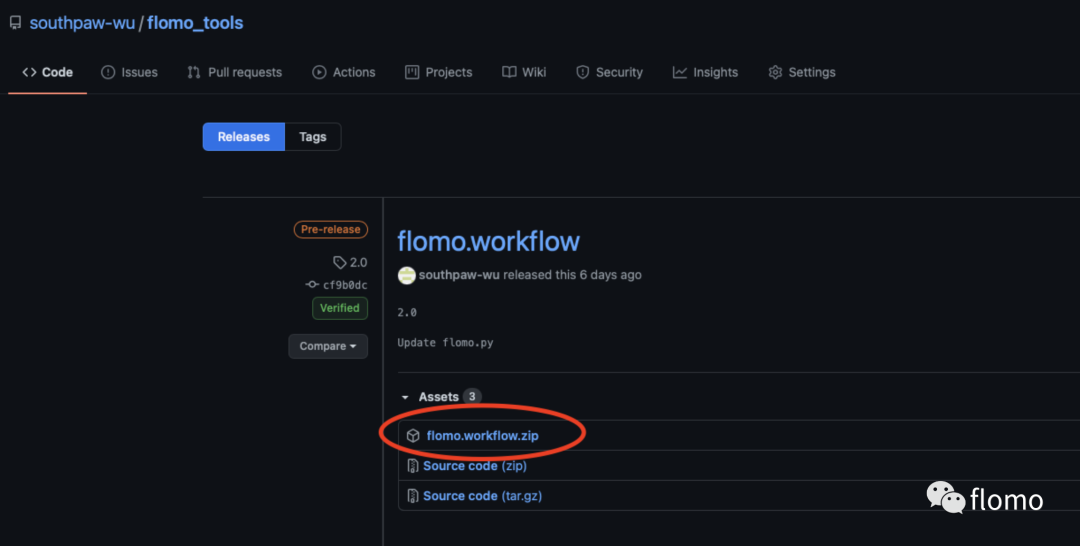Click the '2.0' release description text
The width and height of the screenshot is (1080, 546).
[x=407, y=313]
